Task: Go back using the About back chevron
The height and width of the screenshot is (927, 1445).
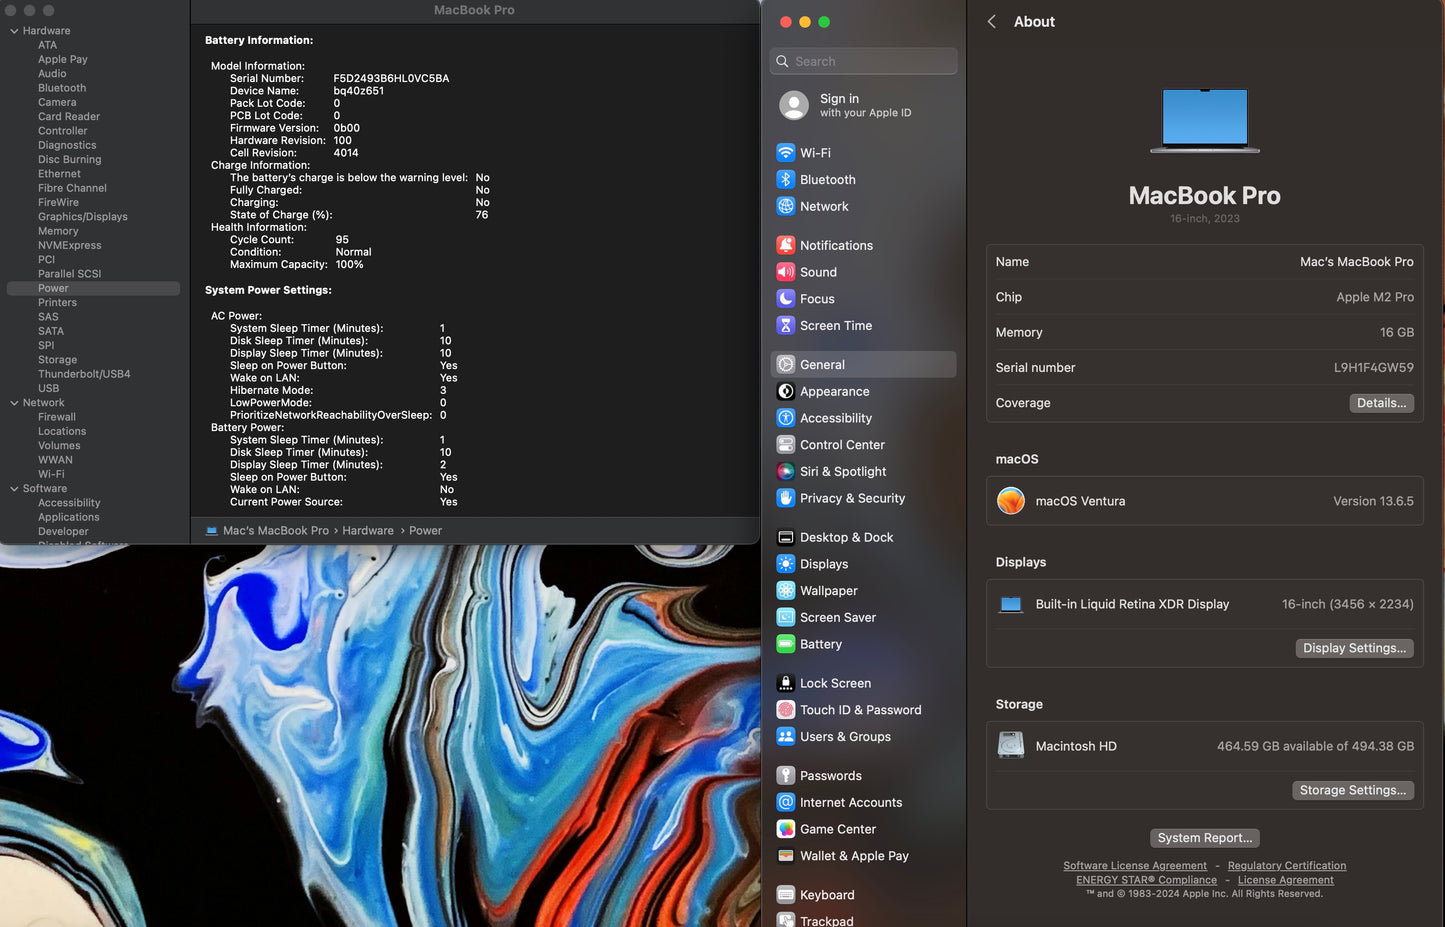Action: [991, 22]
